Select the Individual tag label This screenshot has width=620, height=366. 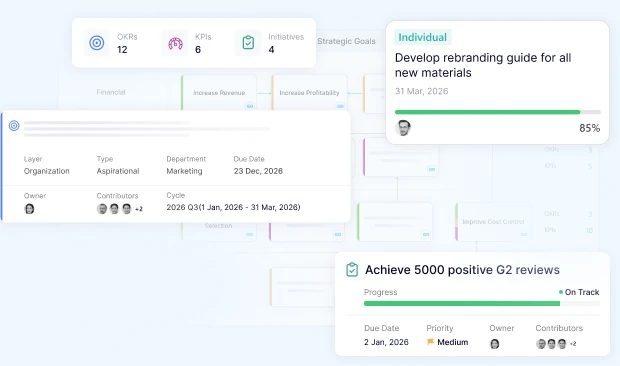point(422,37)
